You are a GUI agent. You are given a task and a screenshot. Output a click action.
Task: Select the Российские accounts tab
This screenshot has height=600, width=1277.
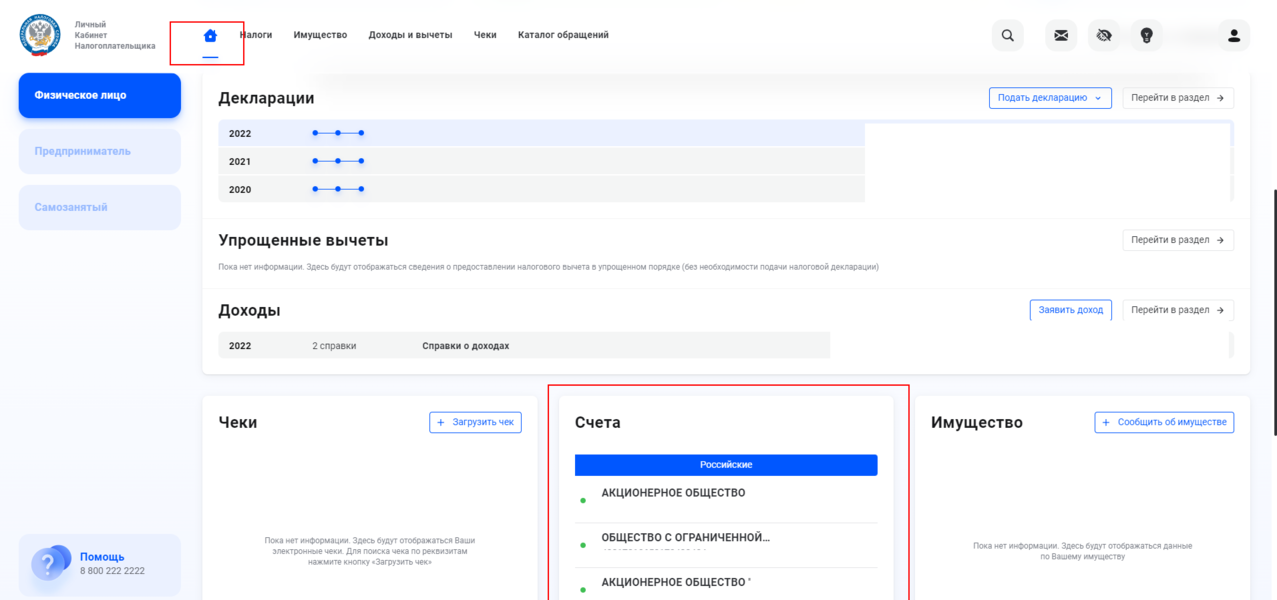point(725,465)
